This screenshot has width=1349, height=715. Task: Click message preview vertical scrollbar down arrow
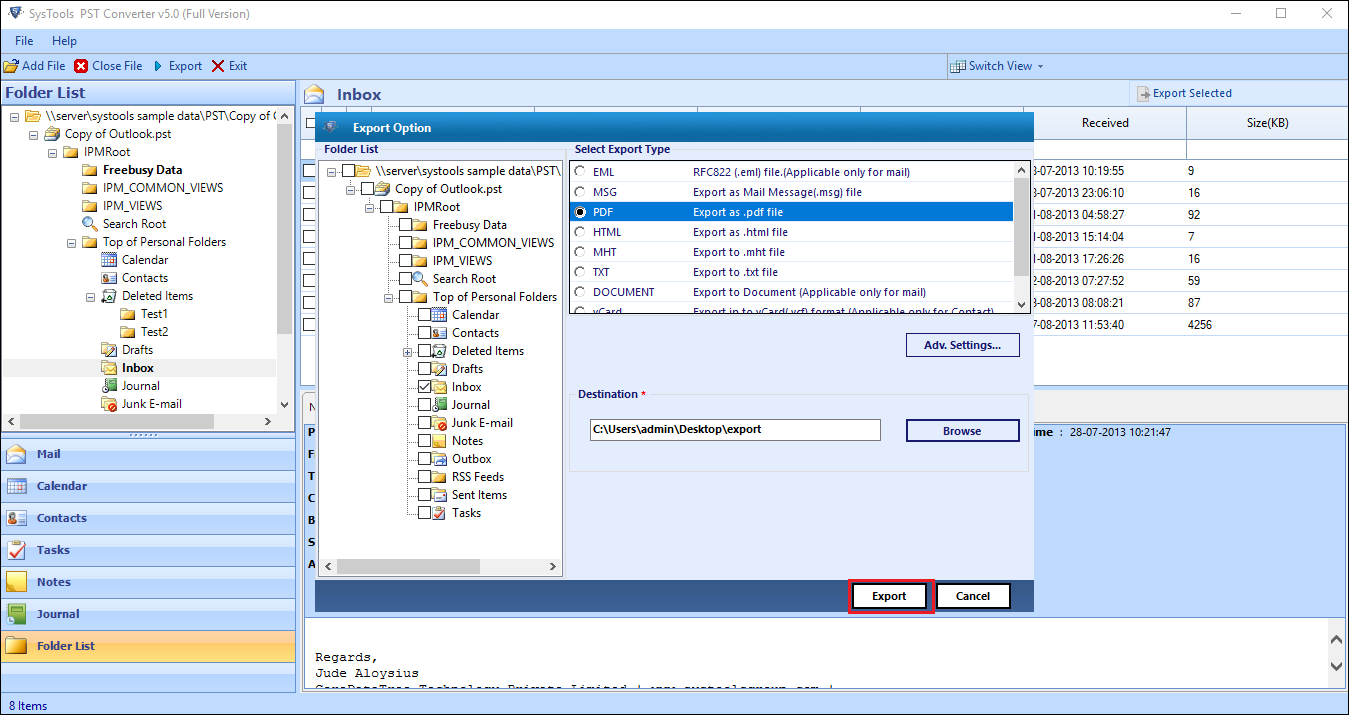coord(1337,666)
